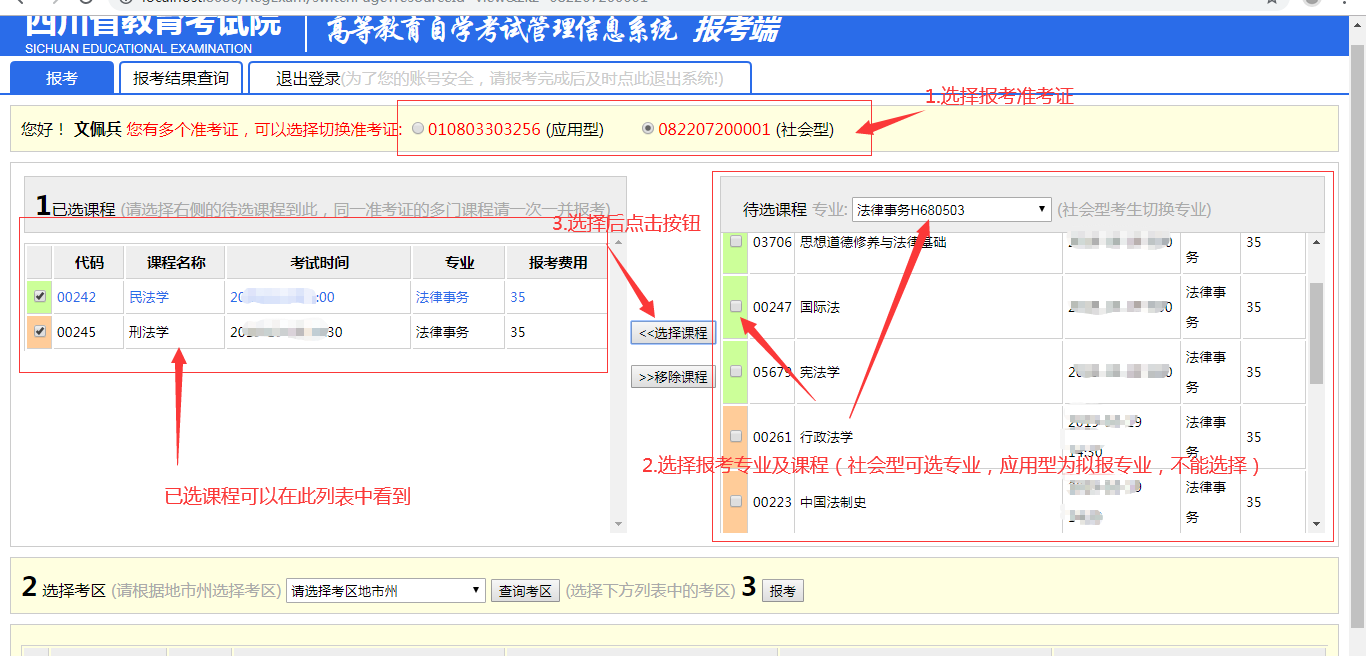Enable the 00261 行政法学 checkbox
Screen dimensions: 1366x656
736,436
